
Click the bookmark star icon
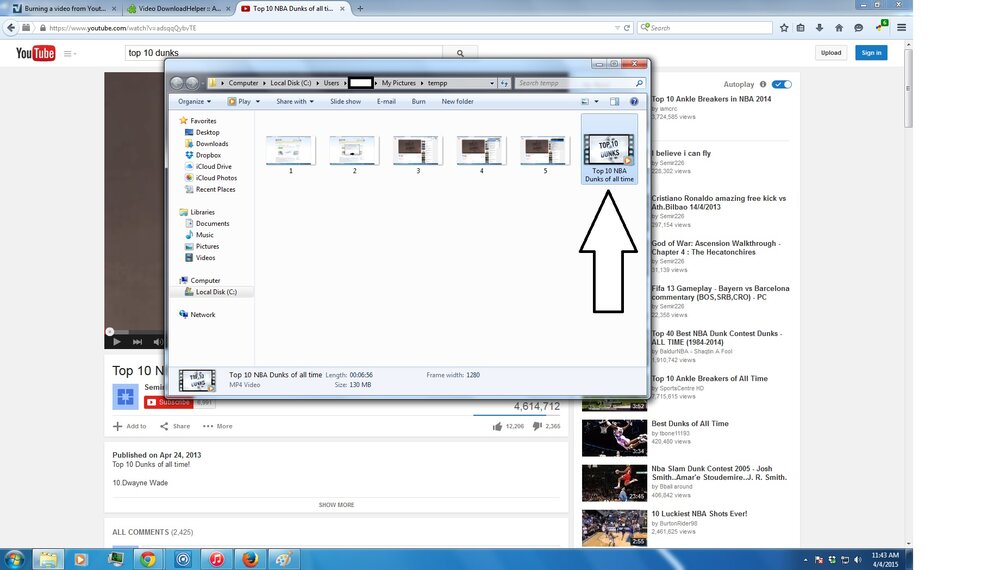(x=784, y=27)
